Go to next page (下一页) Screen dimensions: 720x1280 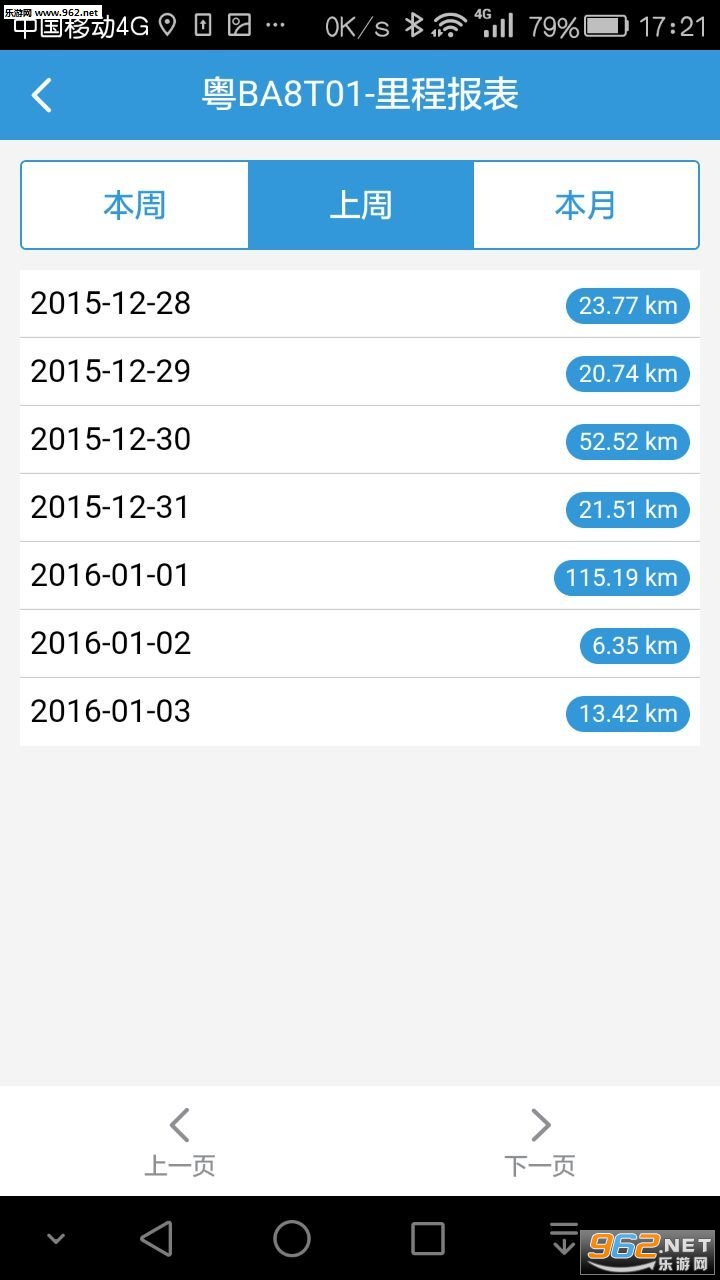540,1141
